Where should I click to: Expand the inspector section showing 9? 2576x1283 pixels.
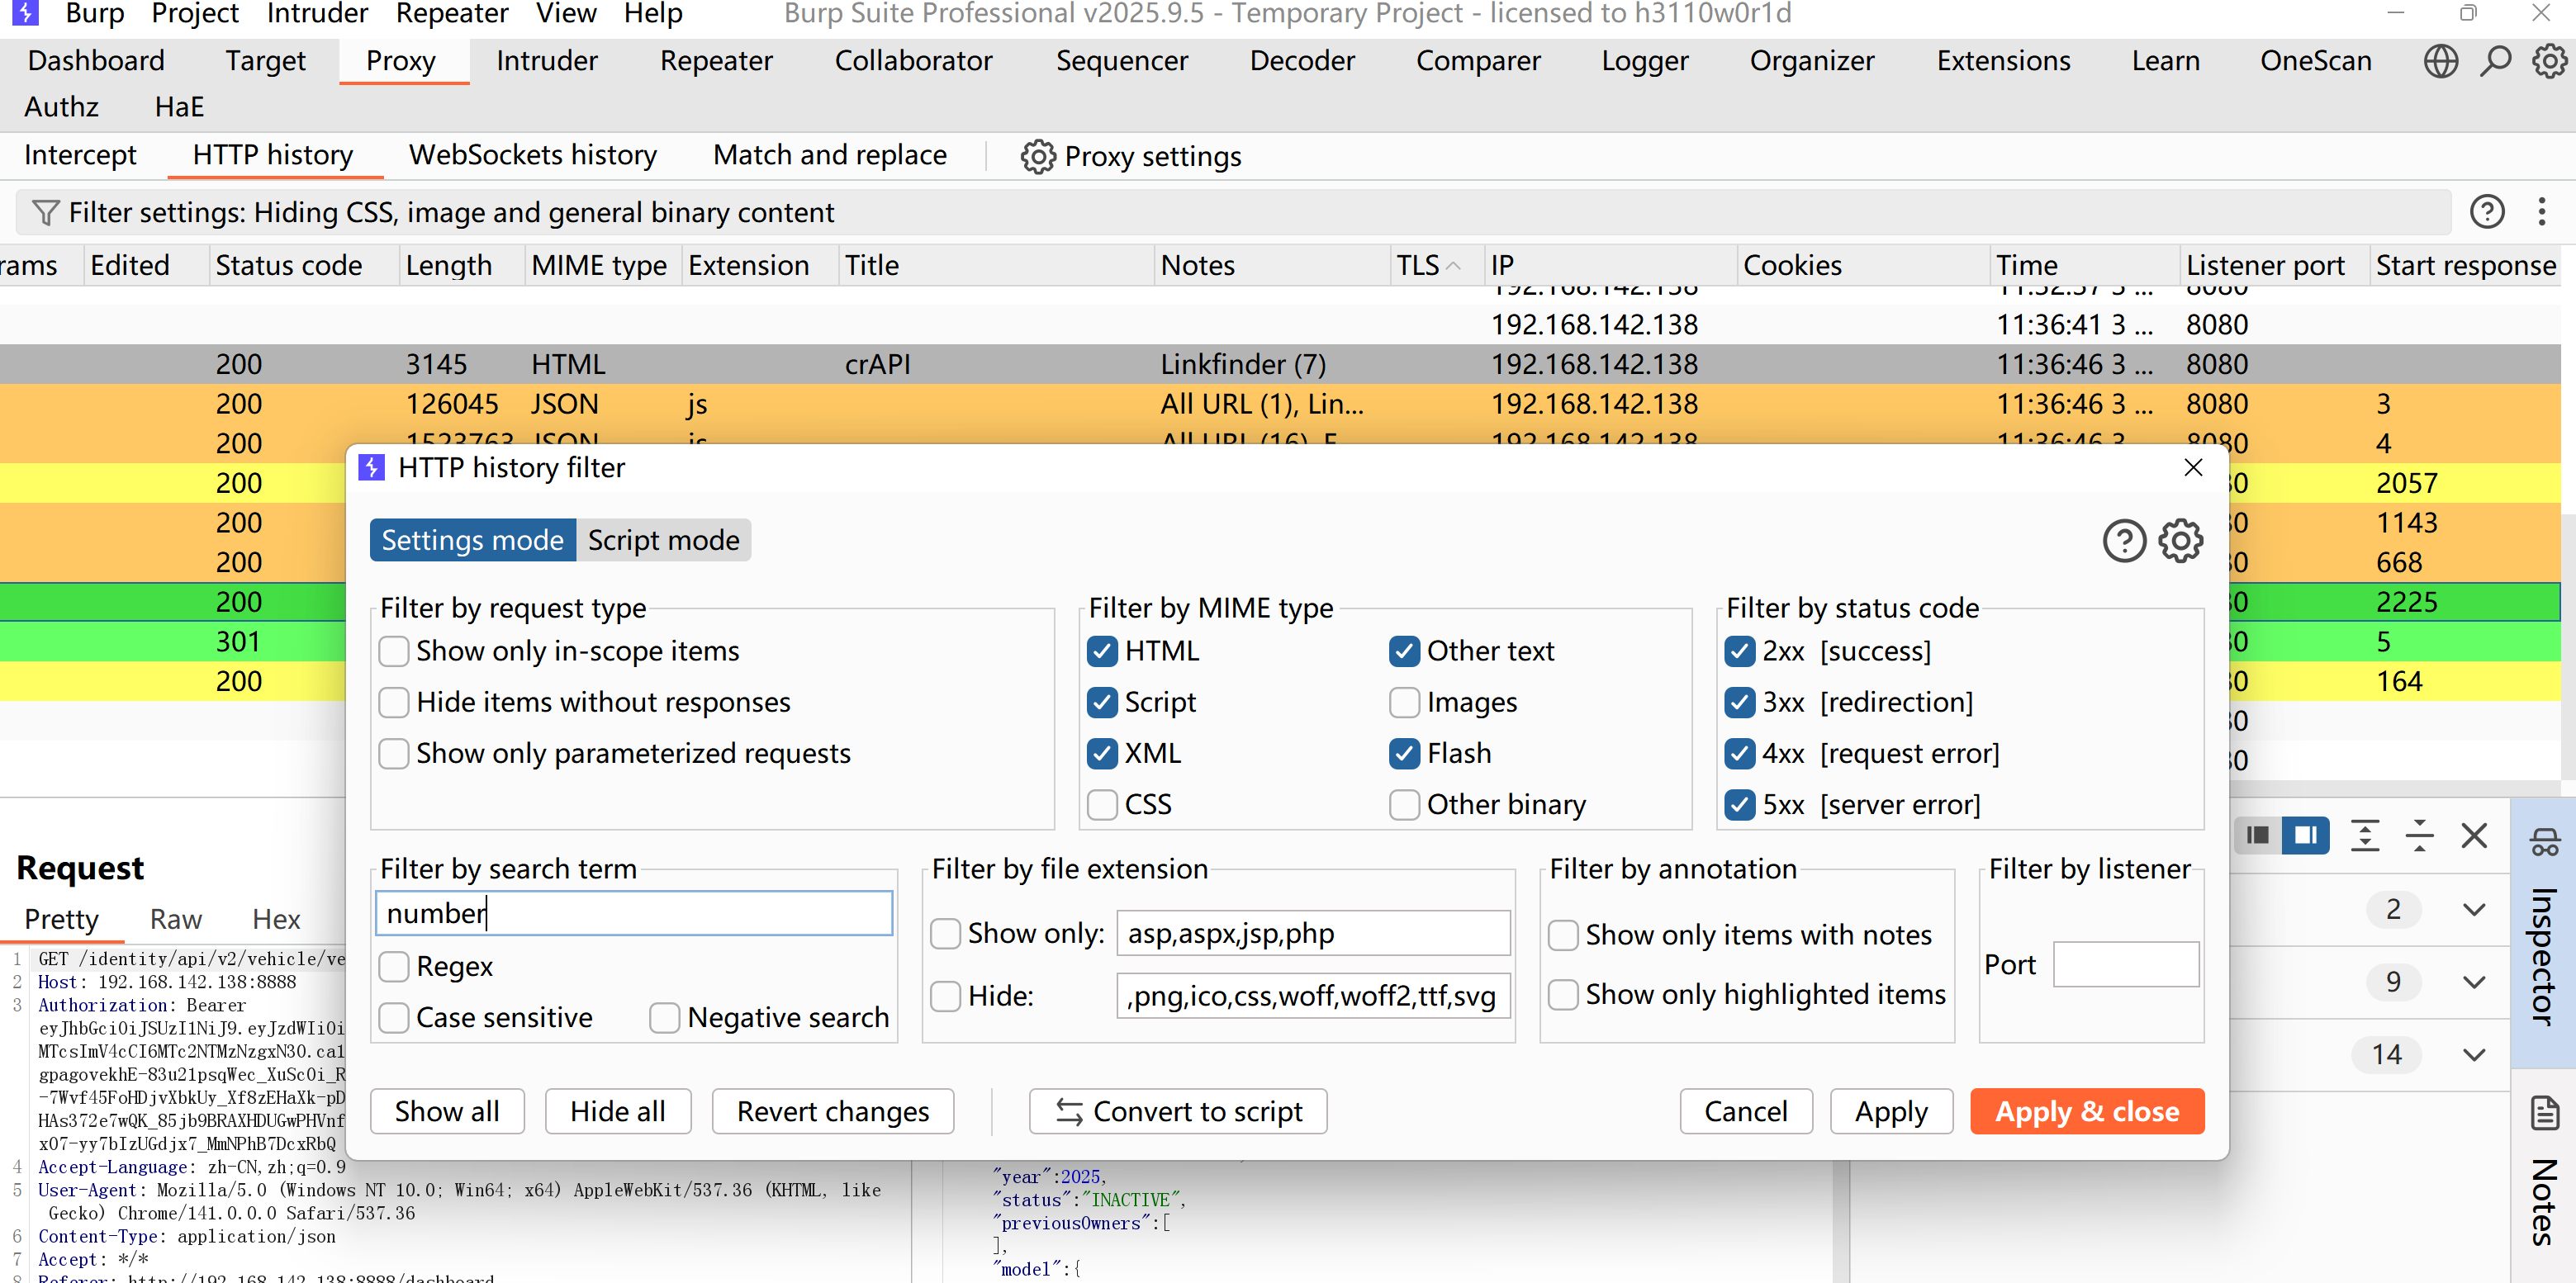[x=2473, y=982]
